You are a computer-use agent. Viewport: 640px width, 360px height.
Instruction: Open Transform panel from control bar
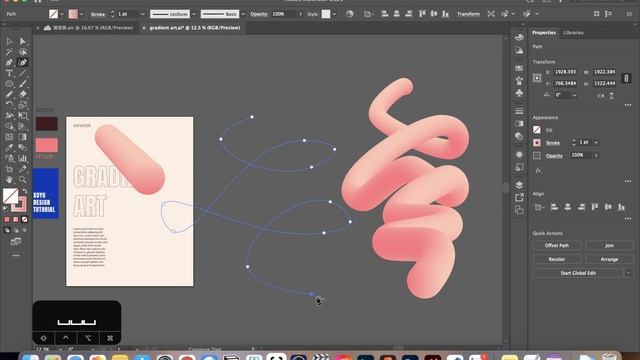click(x=468, y=14)
